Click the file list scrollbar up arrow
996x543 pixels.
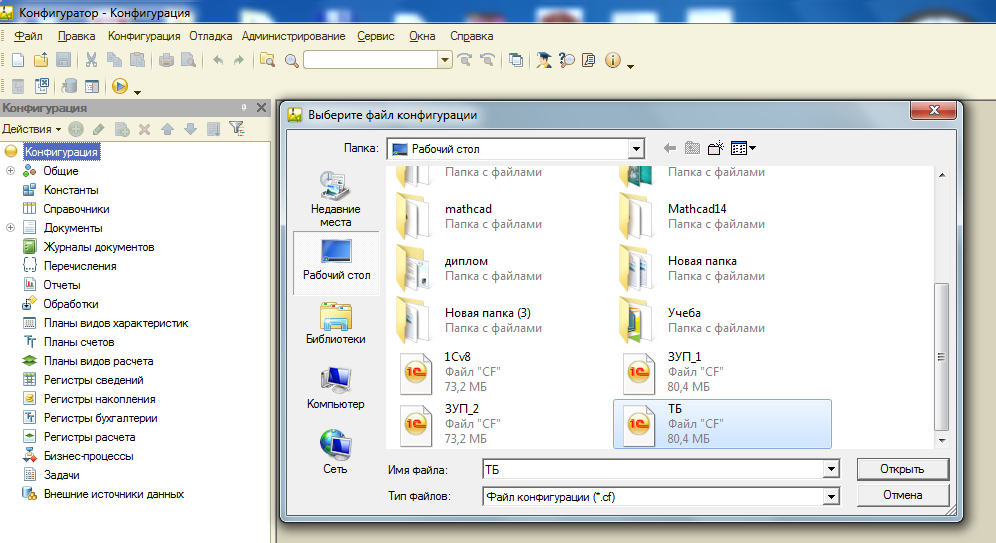[942, 175]
